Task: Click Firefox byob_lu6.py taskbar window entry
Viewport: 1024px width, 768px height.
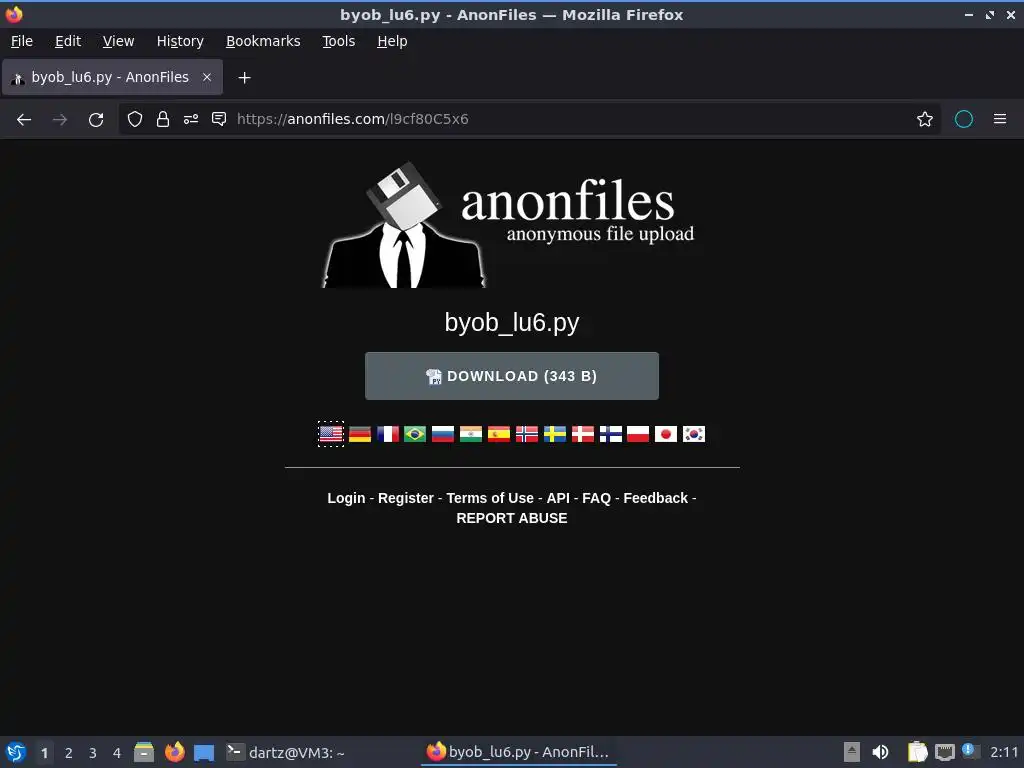Action: tap(518, 752)
